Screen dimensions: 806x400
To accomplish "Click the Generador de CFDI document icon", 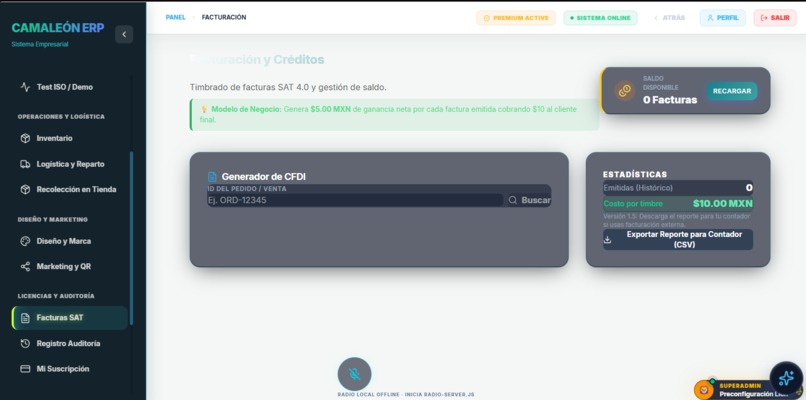I will click(212, 177).
